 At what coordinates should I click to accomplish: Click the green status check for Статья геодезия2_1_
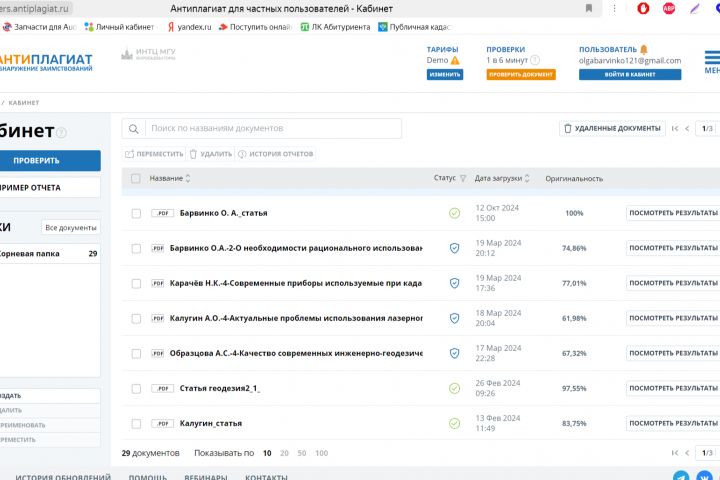click(455, 389)
